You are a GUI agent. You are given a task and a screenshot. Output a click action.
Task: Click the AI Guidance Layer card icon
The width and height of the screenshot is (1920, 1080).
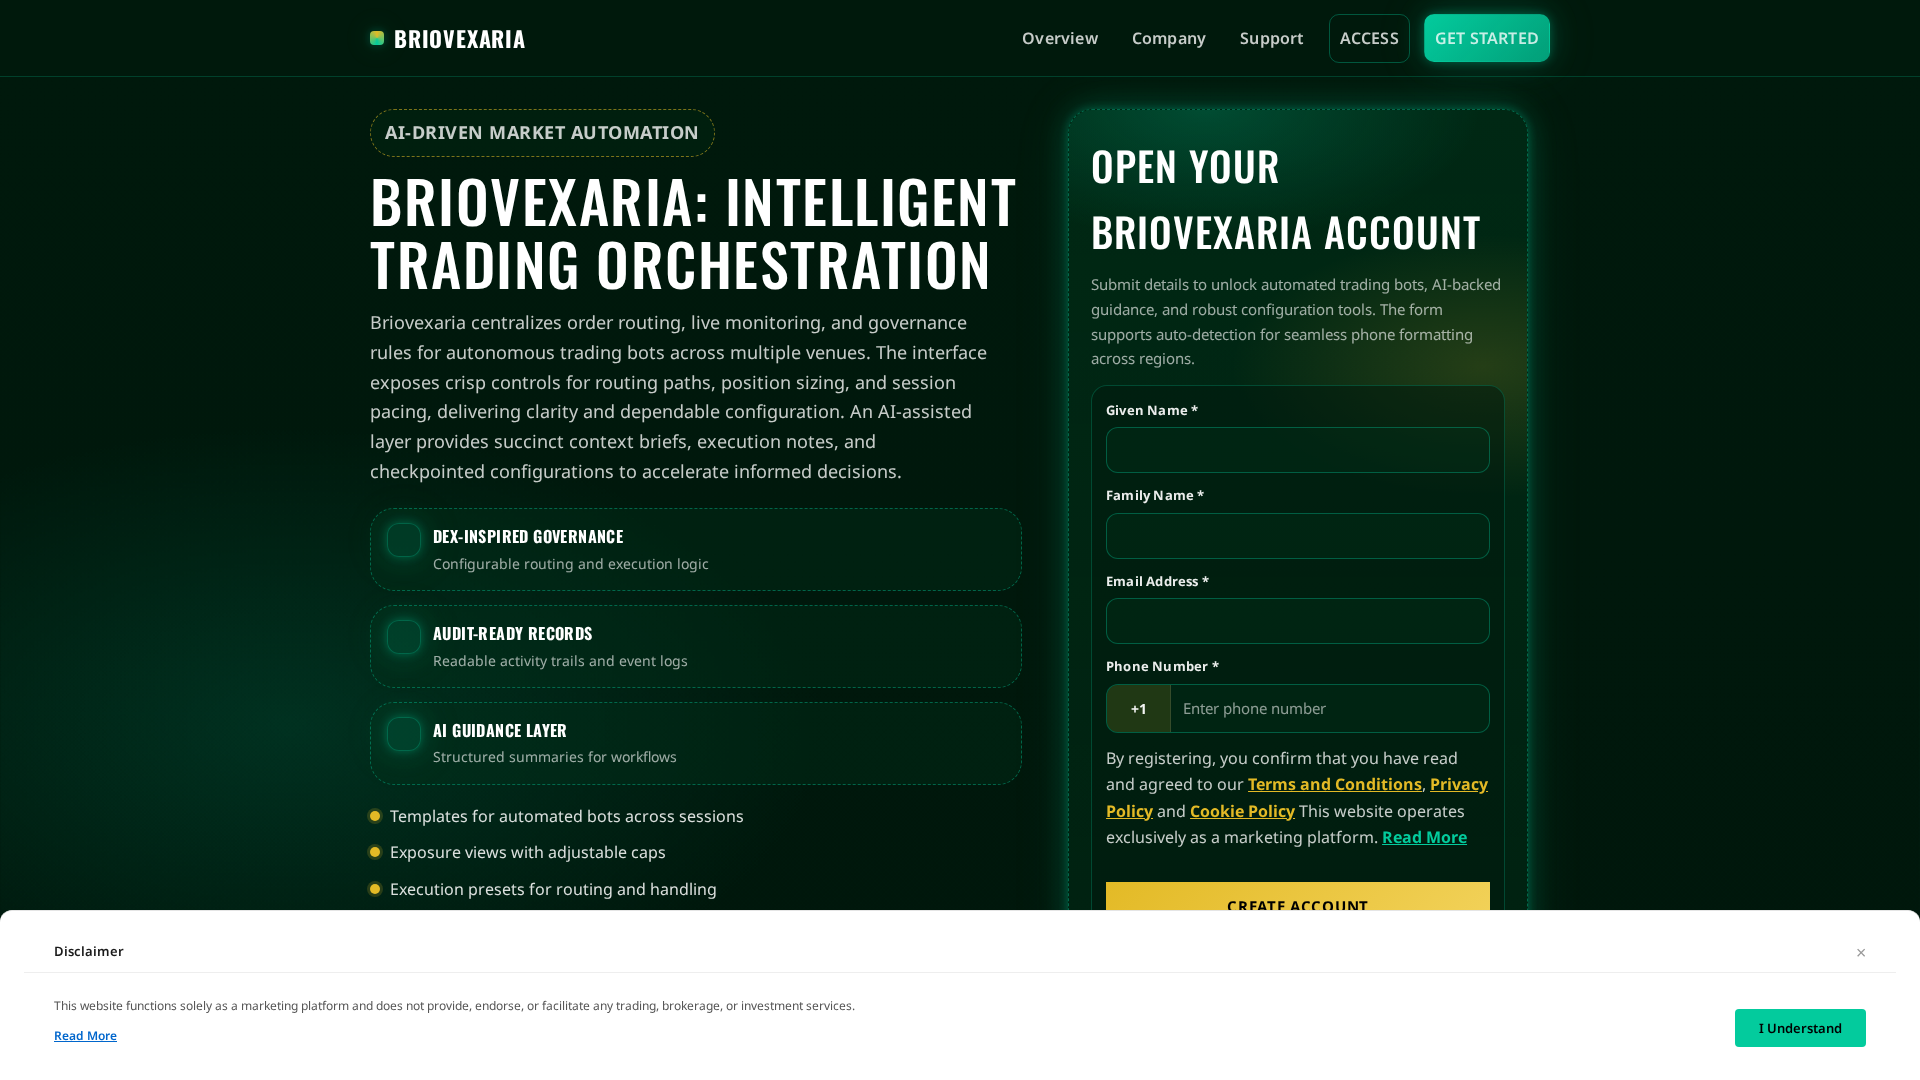coord(404,734)
